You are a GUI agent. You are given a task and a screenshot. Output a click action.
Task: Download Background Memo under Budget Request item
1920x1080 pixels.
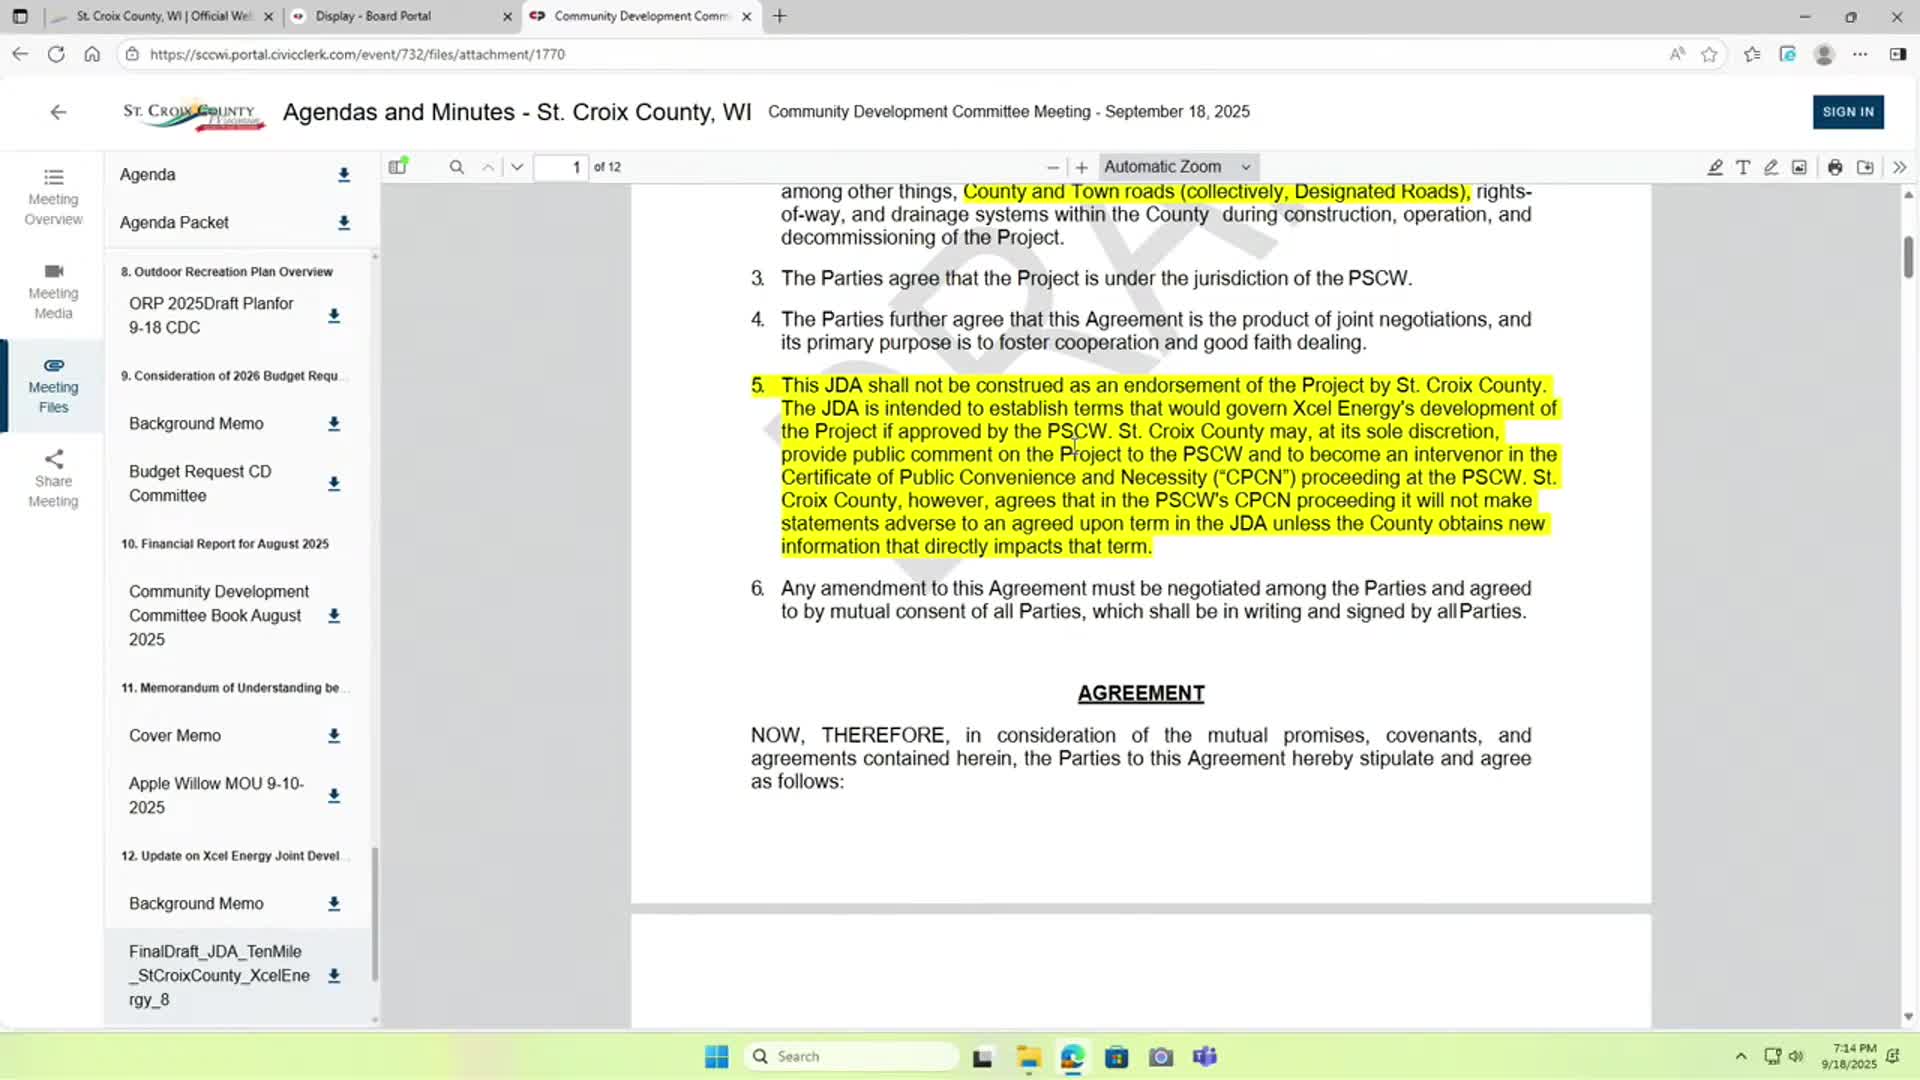pos(334,424)
